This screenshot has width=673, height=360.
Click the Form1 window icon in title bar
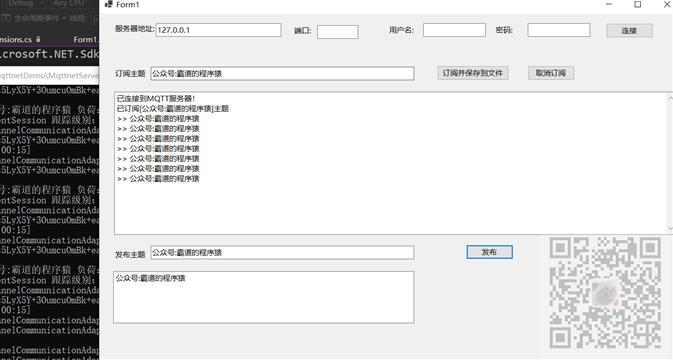(x=109, y=4)
